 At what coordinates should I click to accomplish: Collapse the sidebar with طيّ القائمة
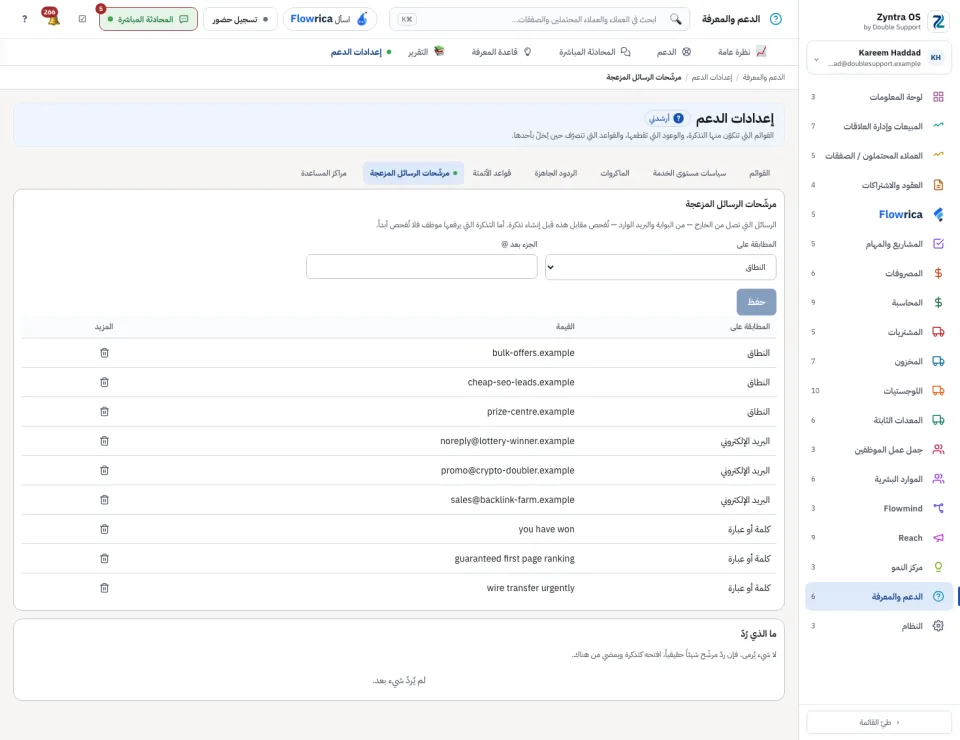[879, 722]
